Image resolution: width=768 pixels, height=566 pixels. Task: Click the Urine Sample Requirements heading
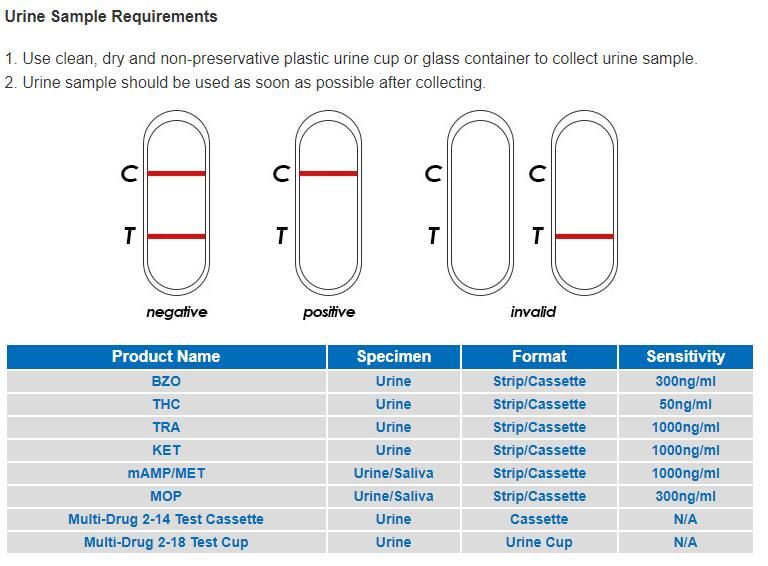click(111, 17)
